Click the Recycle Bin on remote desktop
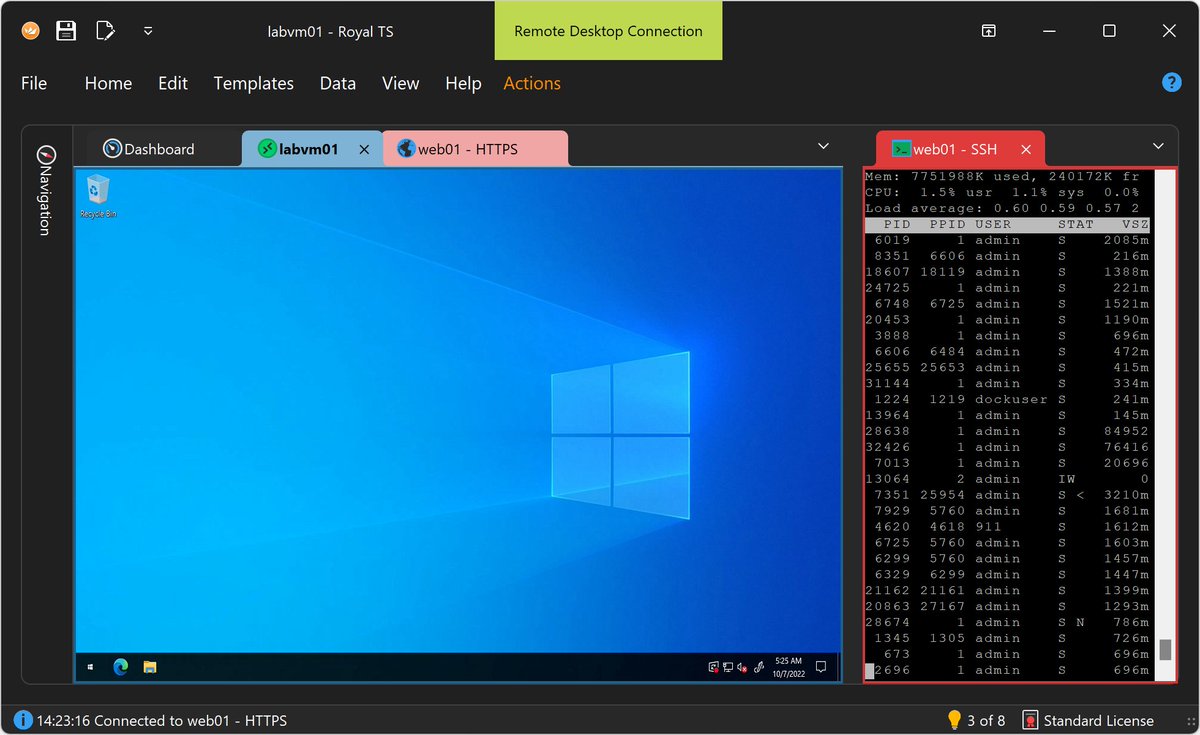The image size is (1200, 735). pyautogui.click(x=99, y=196)
